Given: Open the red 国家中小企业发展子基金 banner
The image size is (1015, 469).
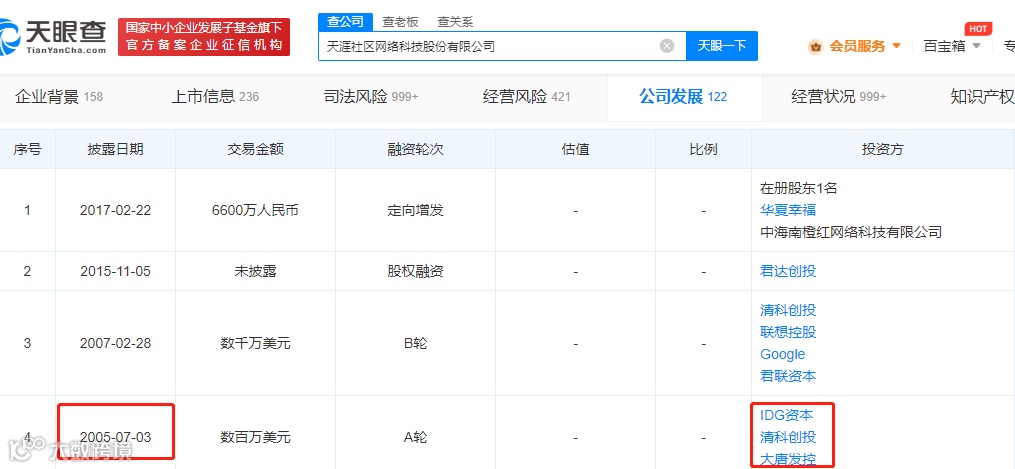Looking at the screenshot, I should [x=204, y=37].
